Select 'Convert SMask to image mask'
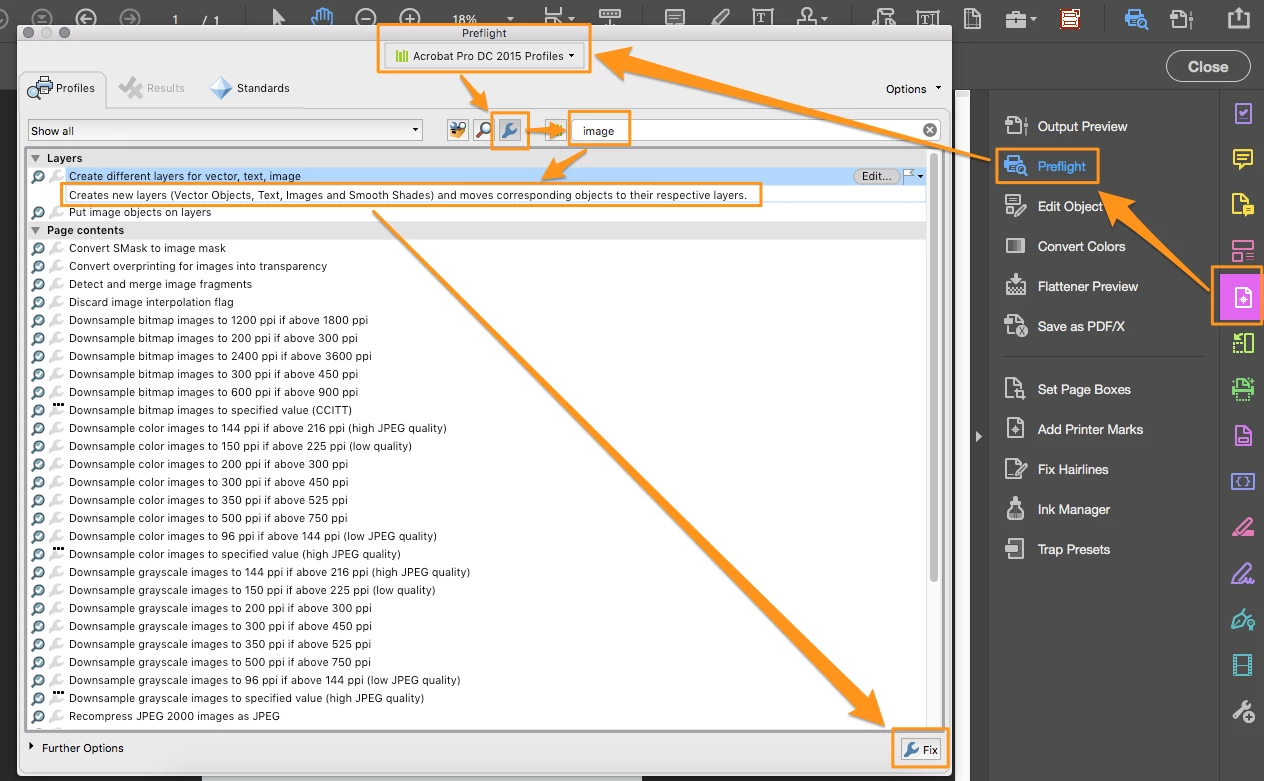This screenshot has height=781, width=1264. point(147,248)
